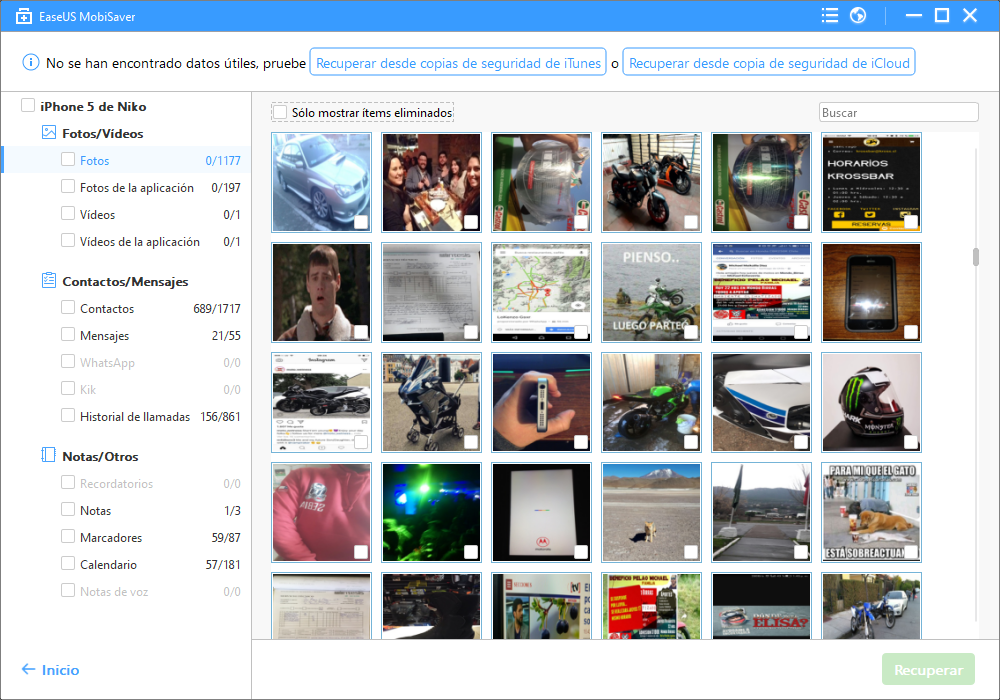1000x700 pixels.
Task: Select the Monster helmet photo thumbnail
Action: (871, 401)
